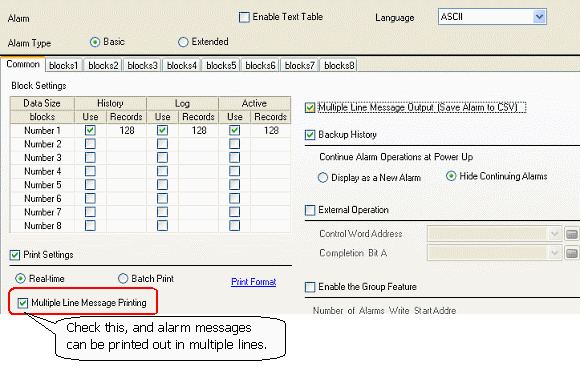The image size is (581, 367).
Task: Uncheck Active Use for Number 1
Action: (234, 130)
